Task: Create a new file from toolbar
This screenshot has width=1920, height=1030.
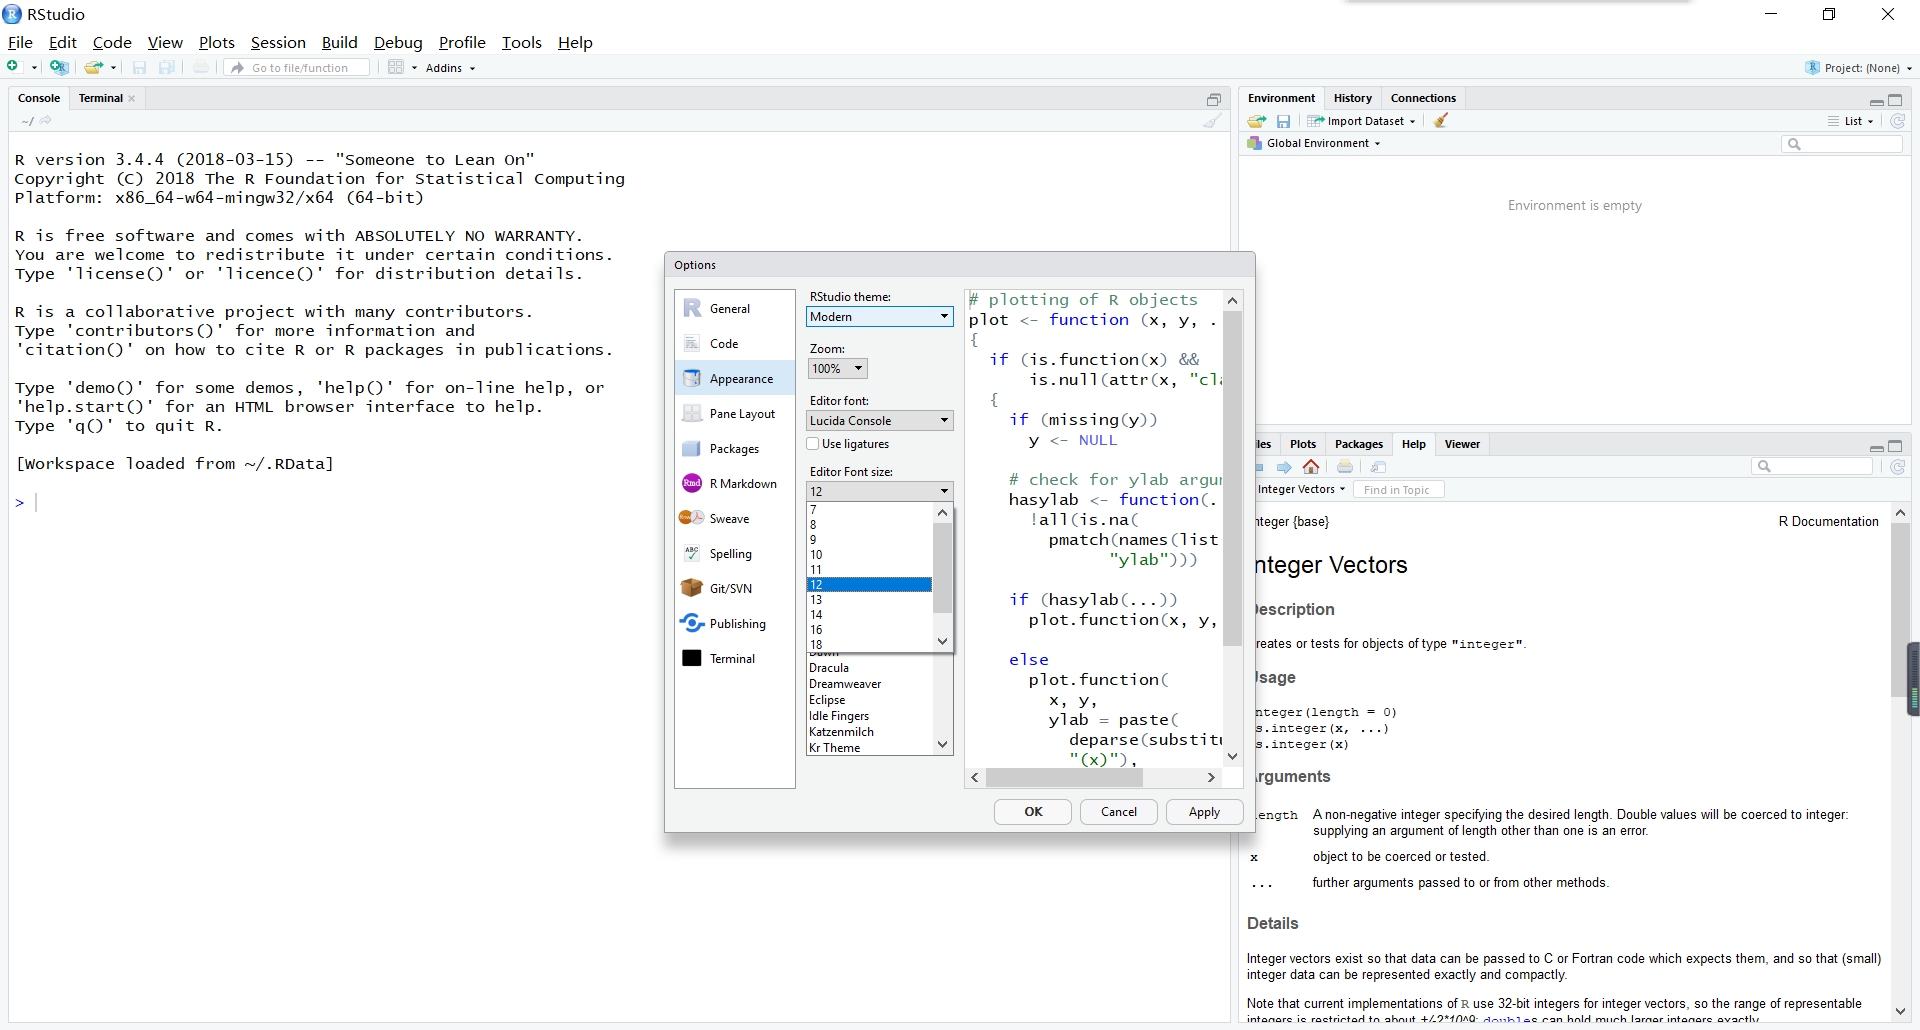Action: point(14,67)
